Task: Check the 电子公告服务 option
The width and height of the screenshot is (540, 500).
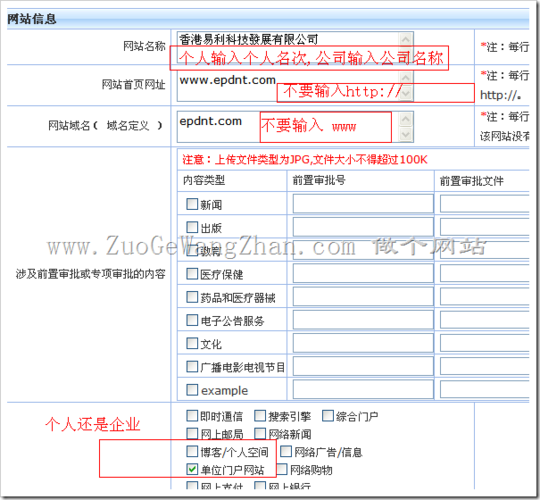Action: point(192,320)
